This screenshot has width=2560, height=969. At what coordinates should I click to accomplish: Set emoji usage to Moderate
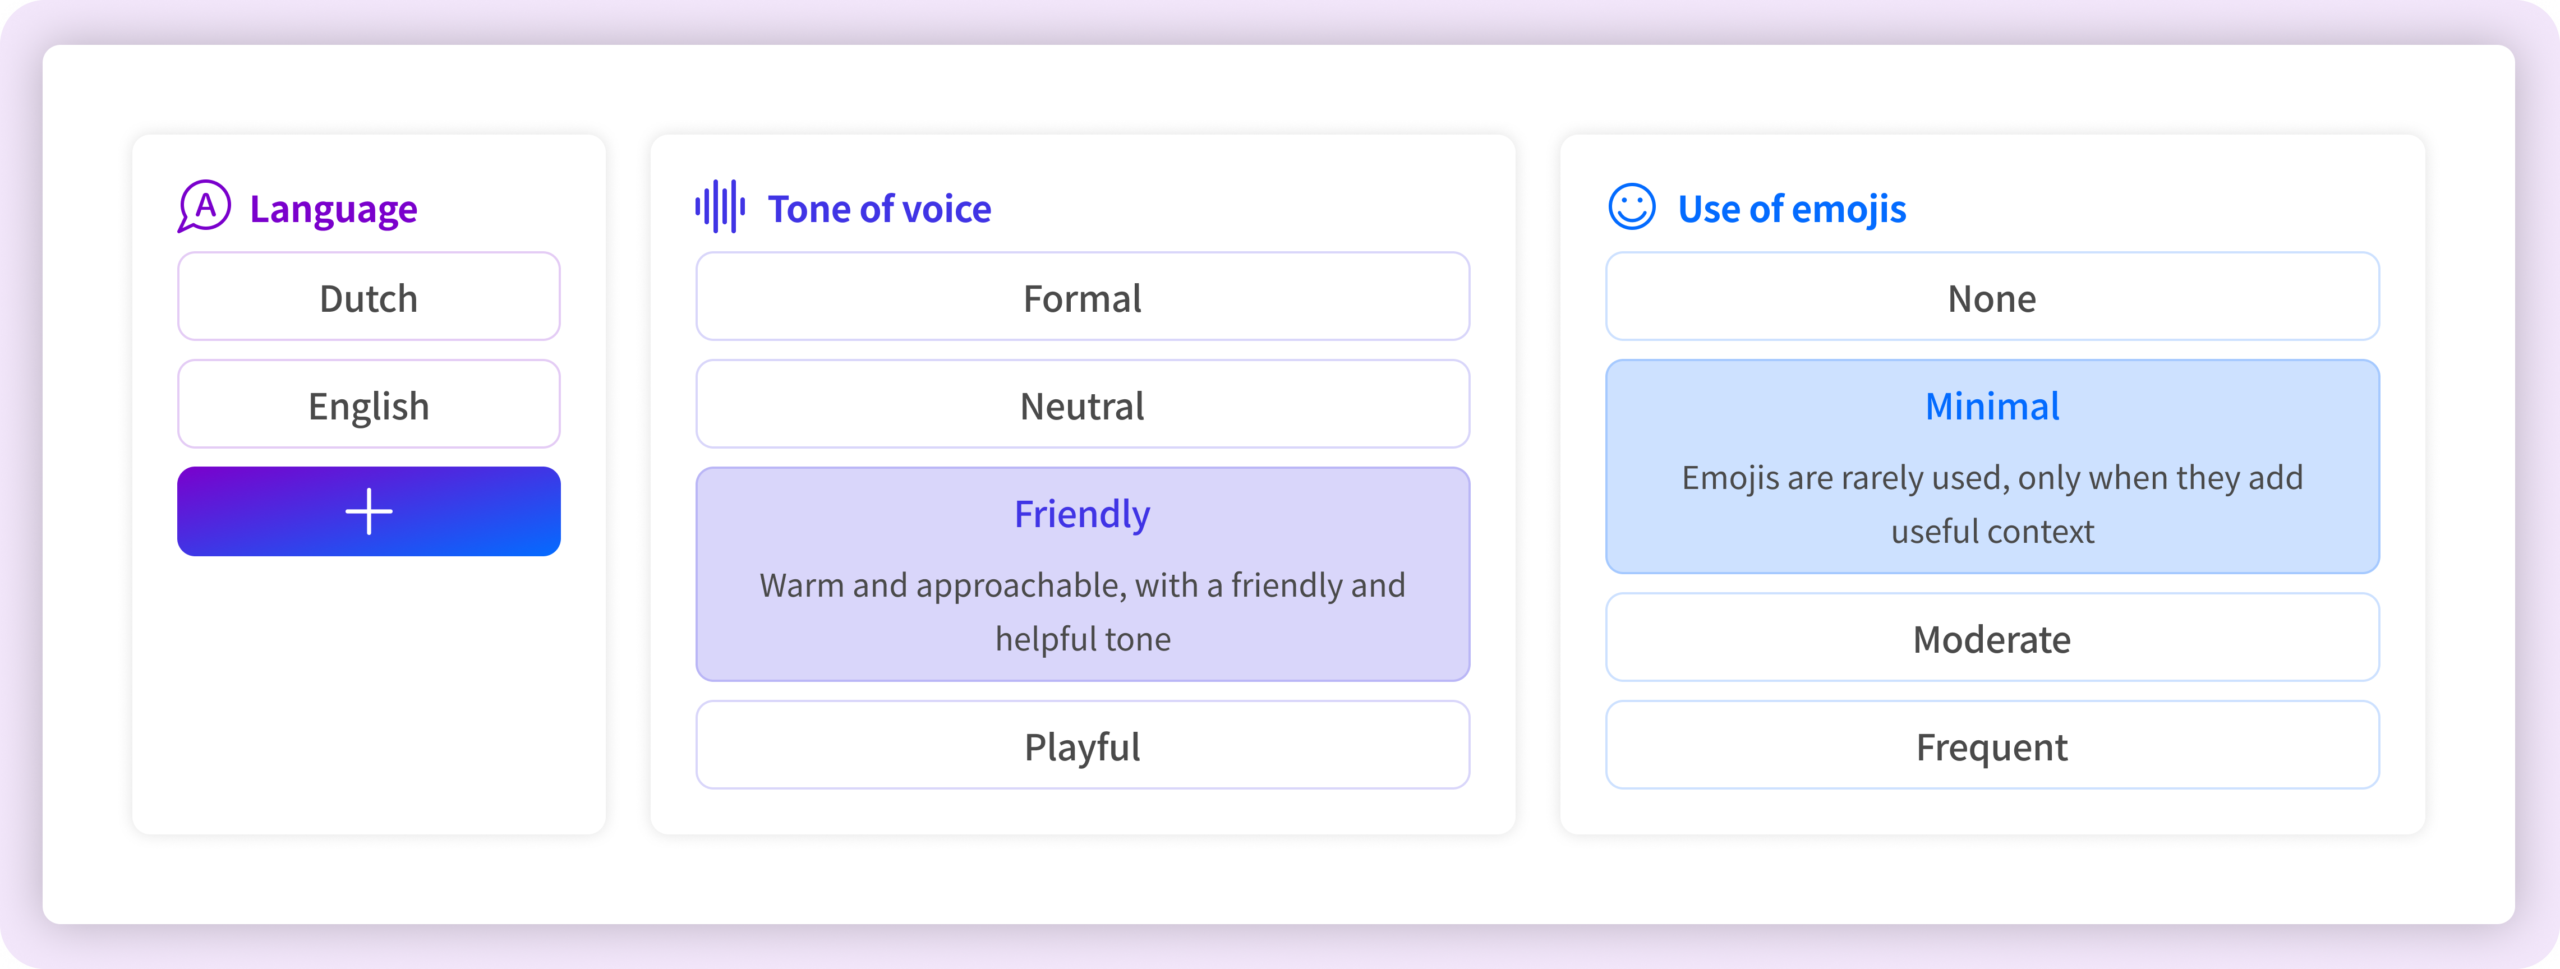[x=1991, y=639]
